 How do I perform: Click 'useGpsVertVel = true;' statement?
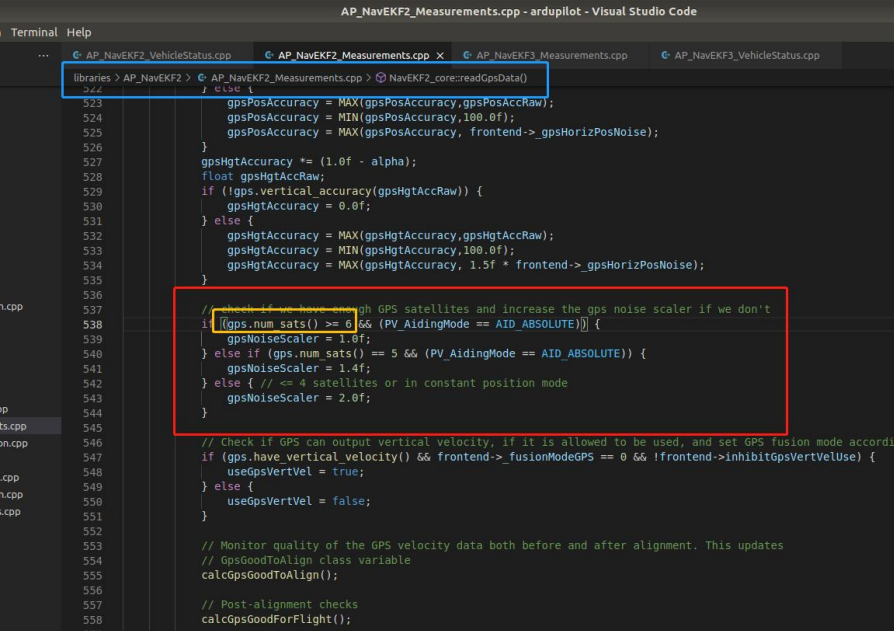295,472
